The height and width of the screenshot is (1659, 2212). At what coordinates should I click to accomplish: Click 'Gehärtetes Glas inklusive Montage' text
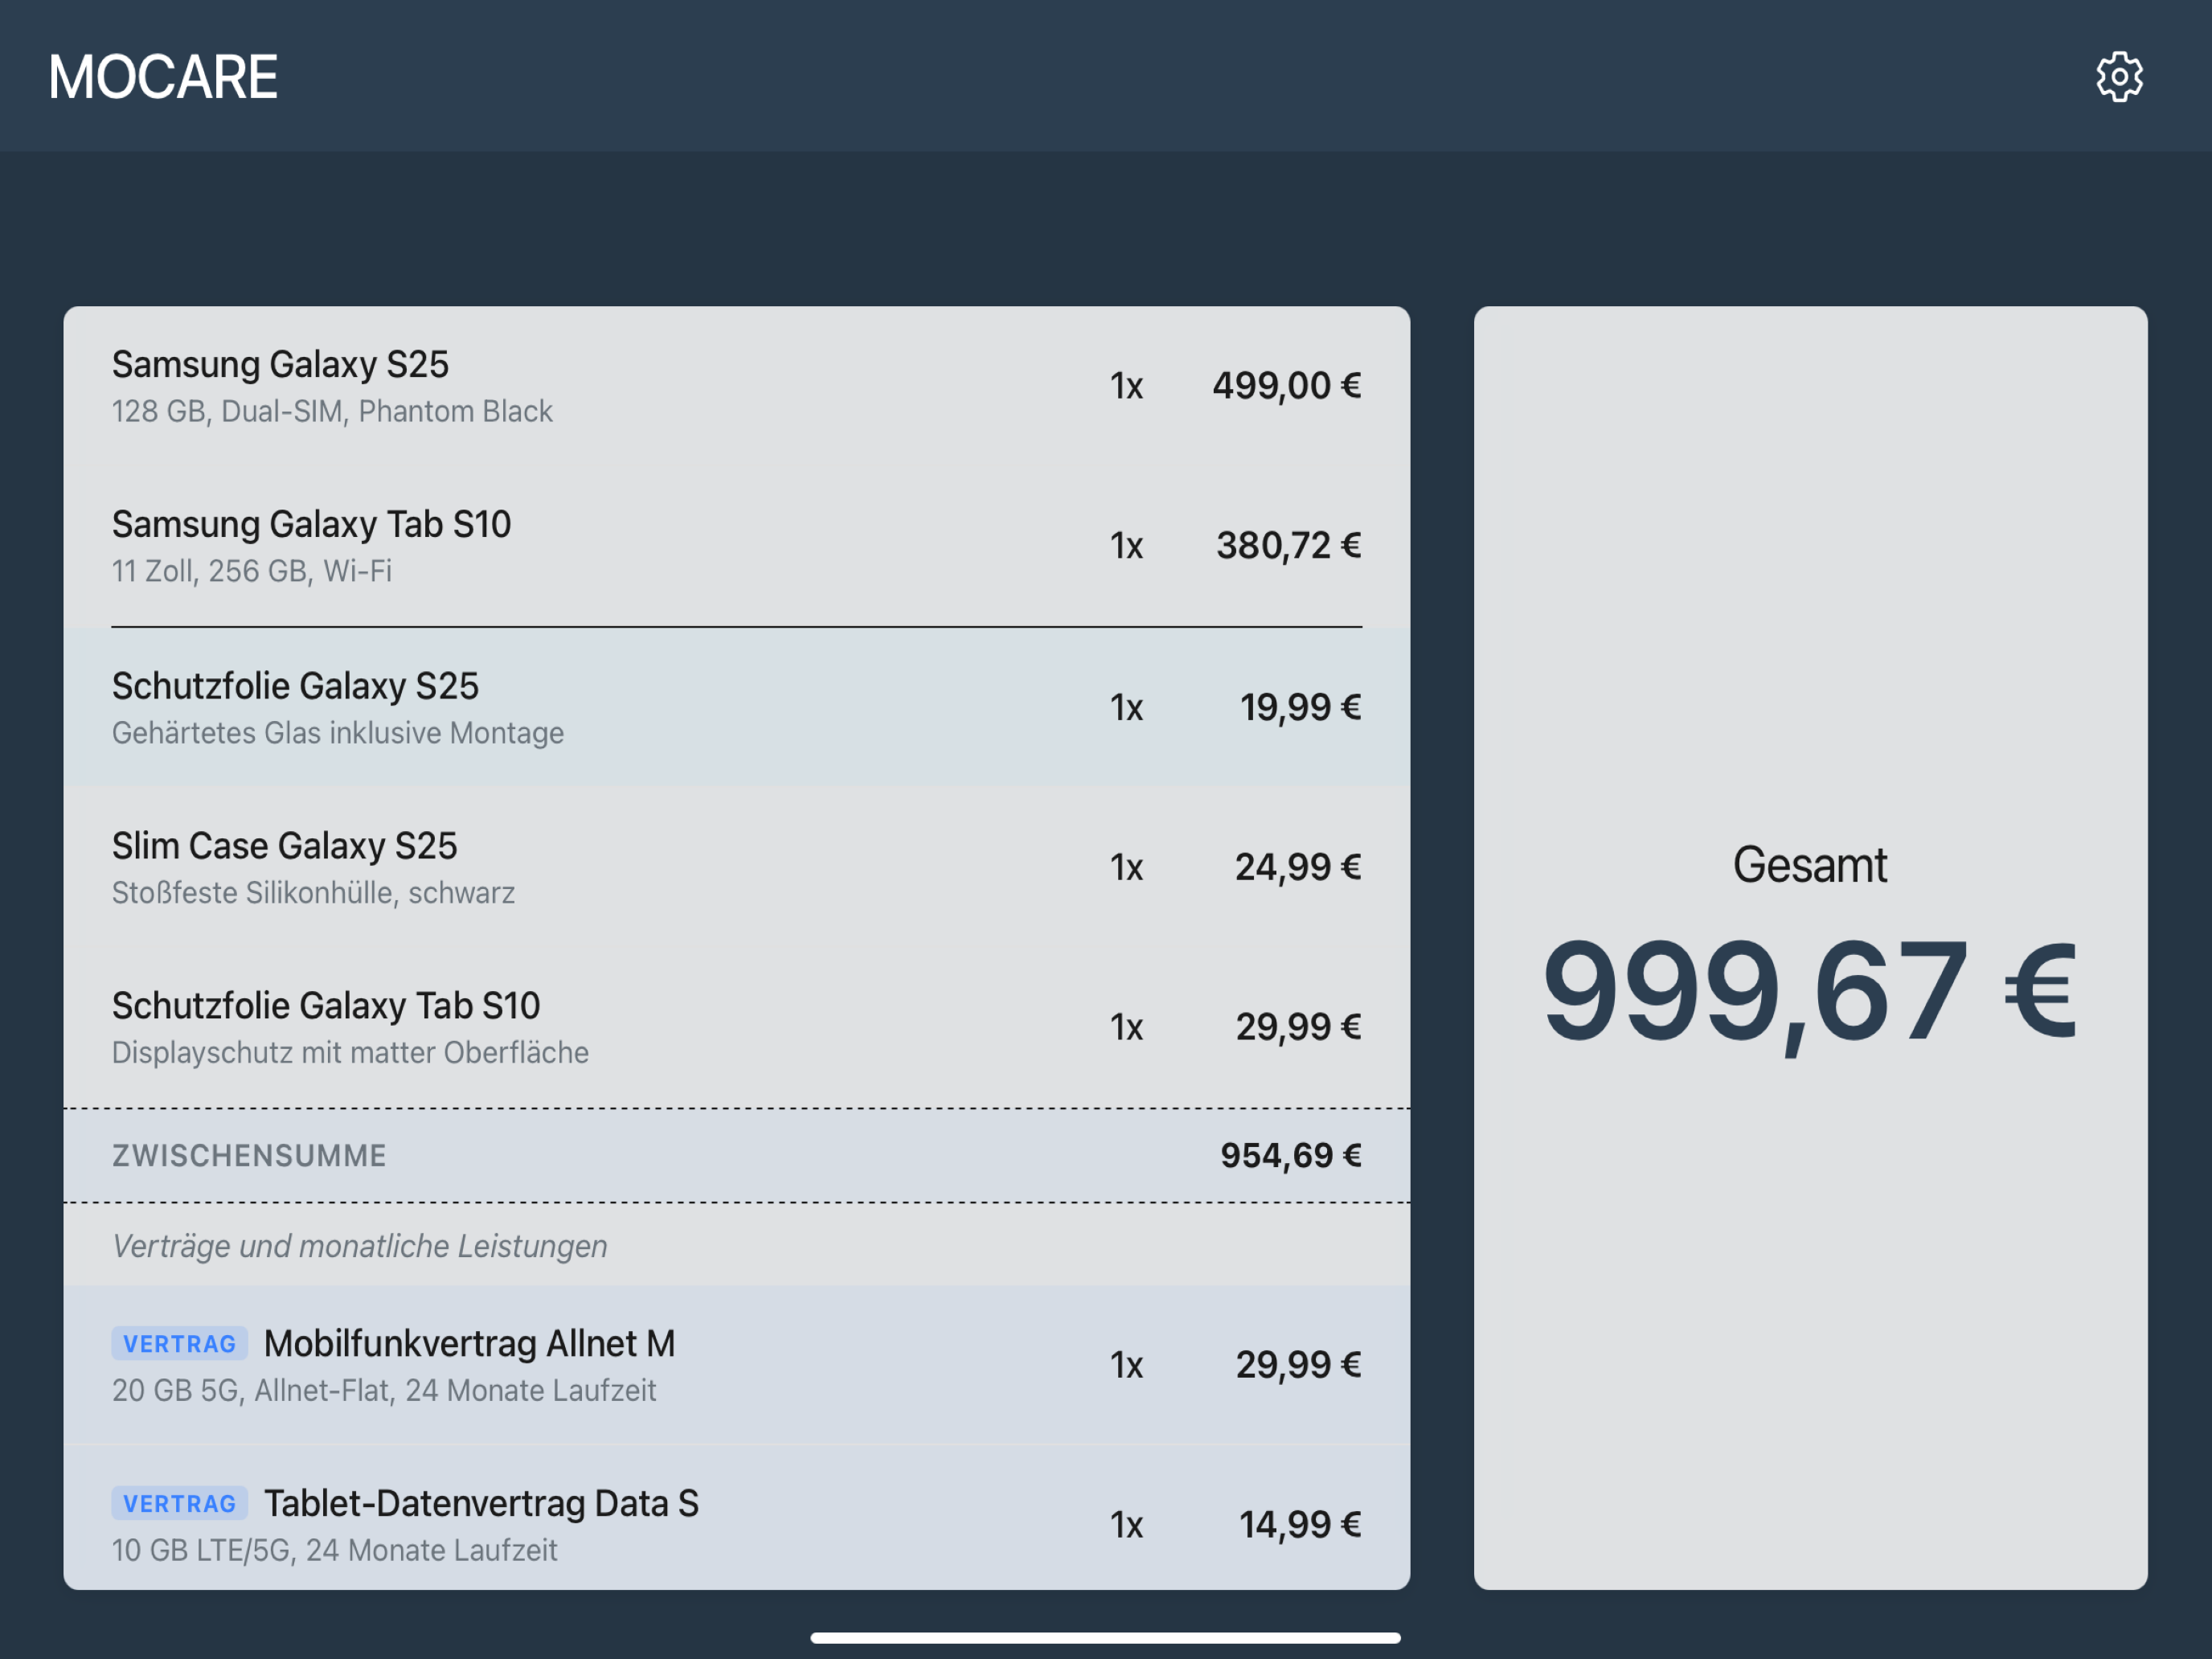tap(338, 733)
